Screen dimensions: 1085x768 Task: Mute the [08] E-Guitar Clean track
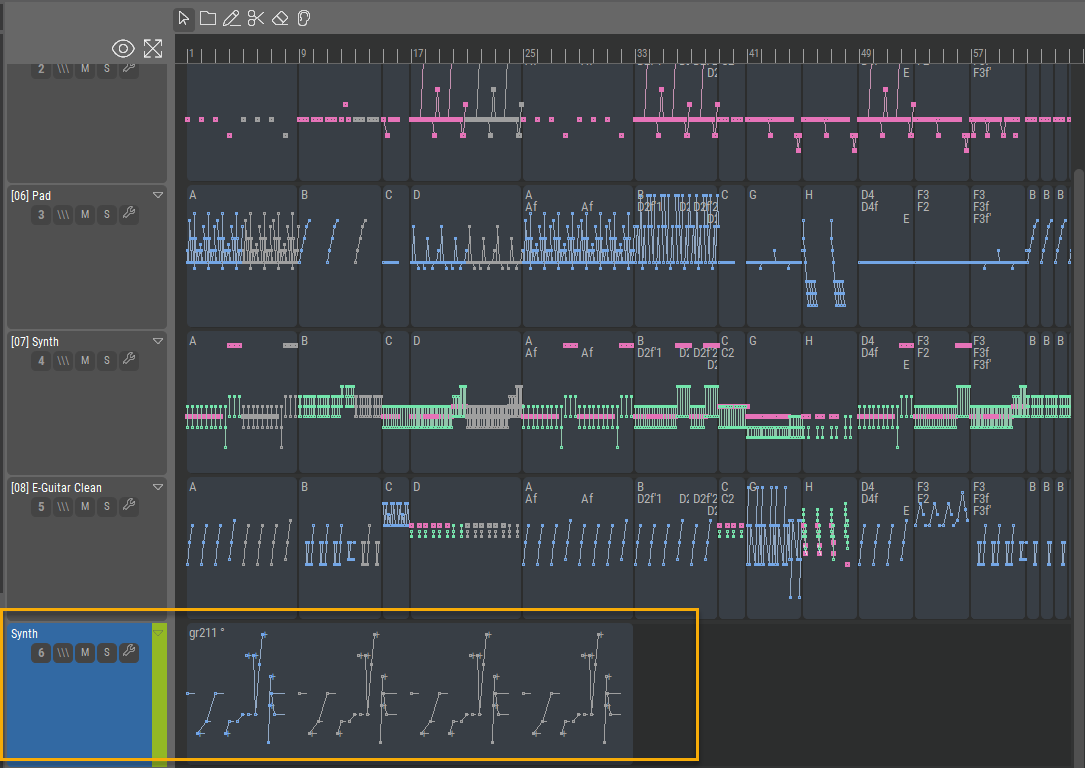click(85, 506)
